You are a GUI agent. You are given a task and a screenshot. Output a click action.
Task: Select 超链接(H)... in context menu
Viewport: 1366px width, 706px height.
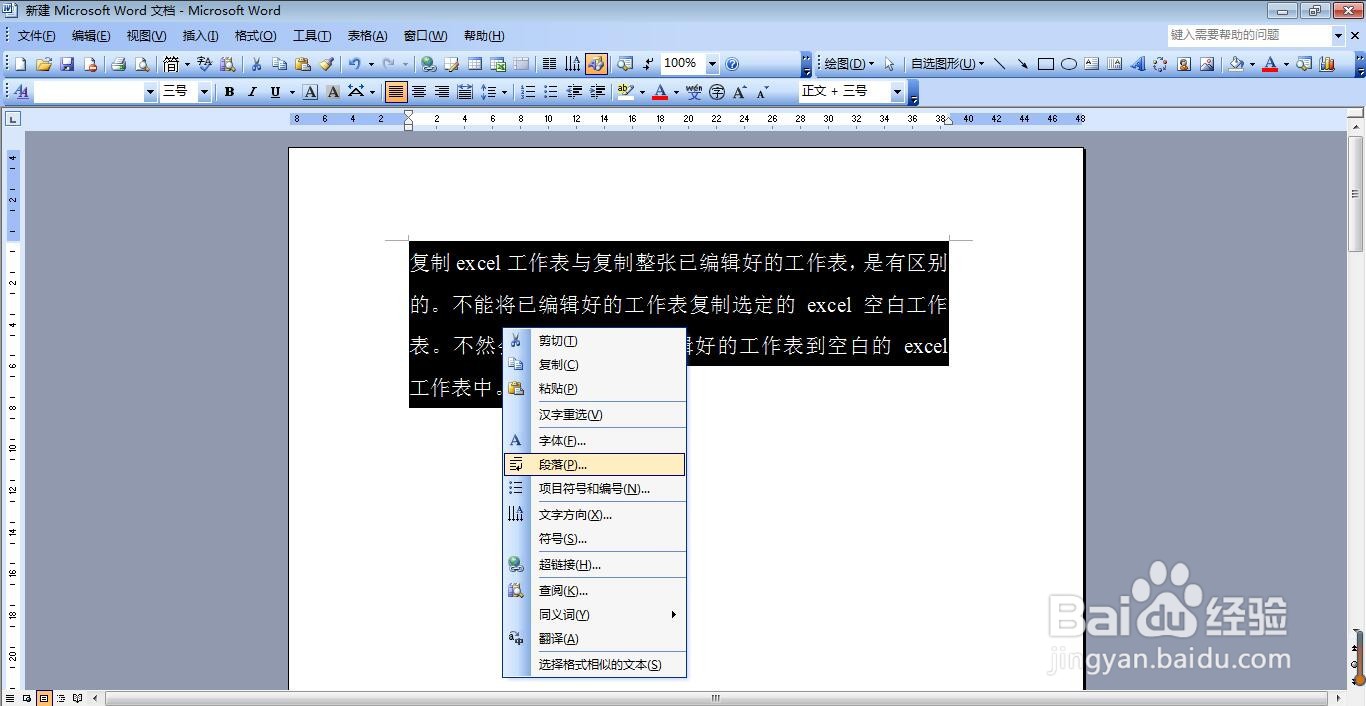click(x=595, y=565)
